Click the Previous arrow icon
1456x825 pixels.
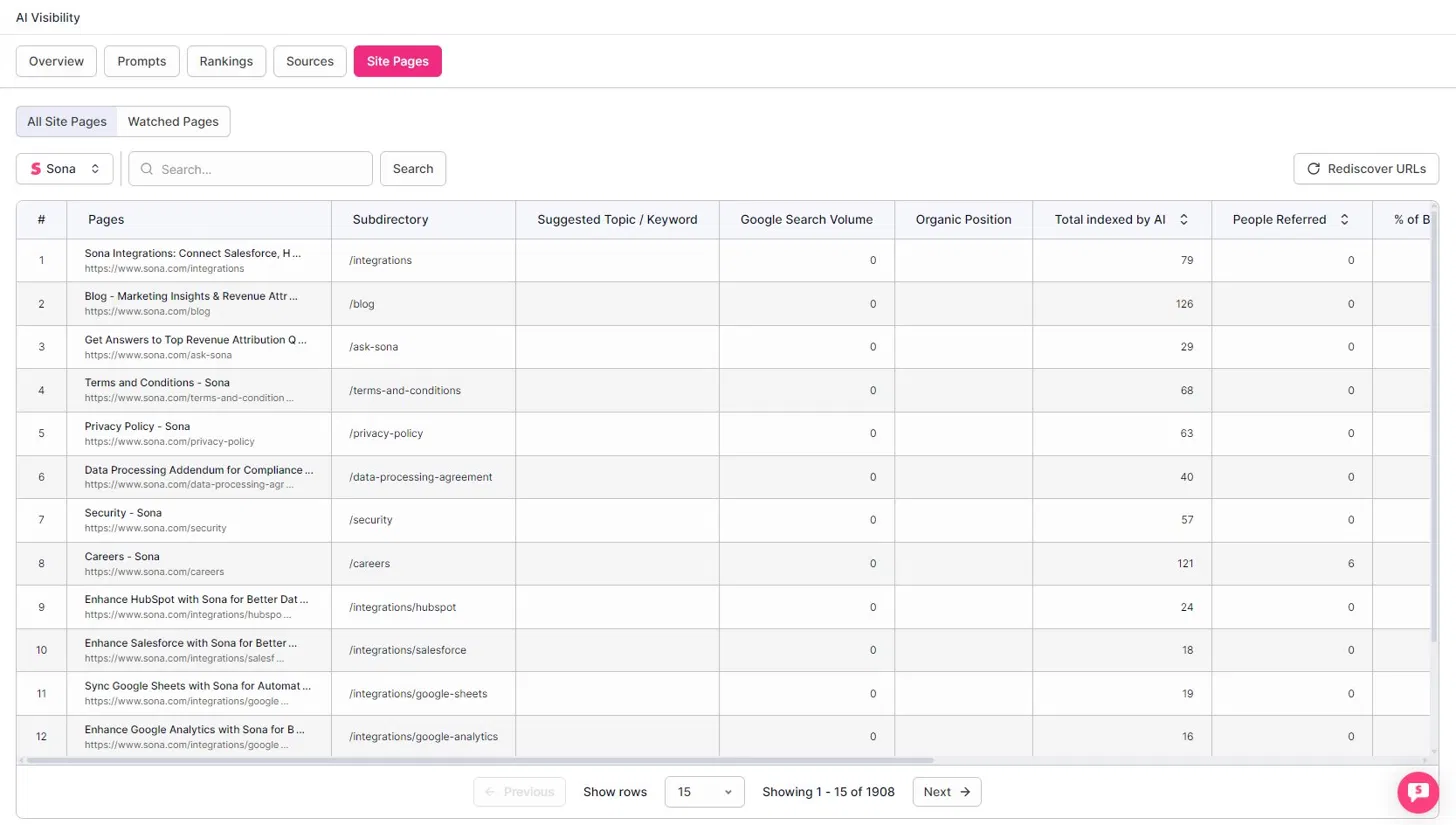coord(490,792)
